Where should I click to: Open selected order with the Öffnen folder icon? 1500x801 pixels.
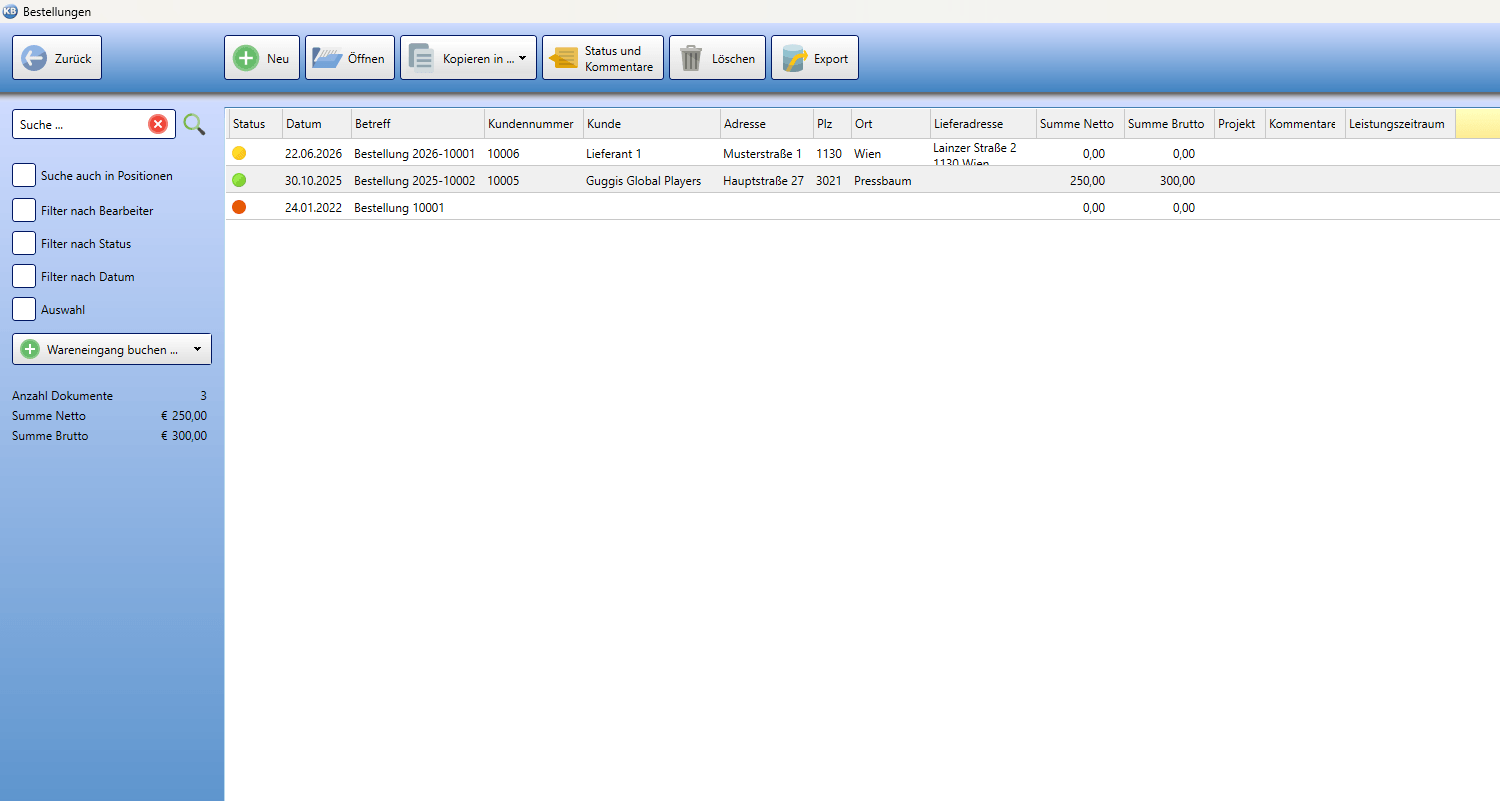click(x=326, y=58)
